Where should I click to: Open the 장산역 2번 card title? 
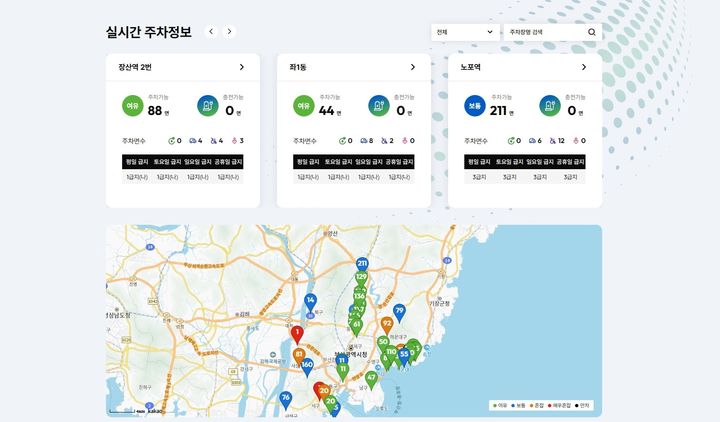135,67
